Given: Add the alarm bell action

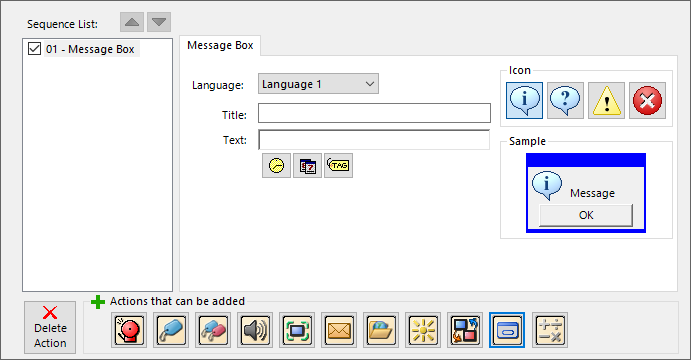Looking at the screenshot, I should [x=129, y=330].
